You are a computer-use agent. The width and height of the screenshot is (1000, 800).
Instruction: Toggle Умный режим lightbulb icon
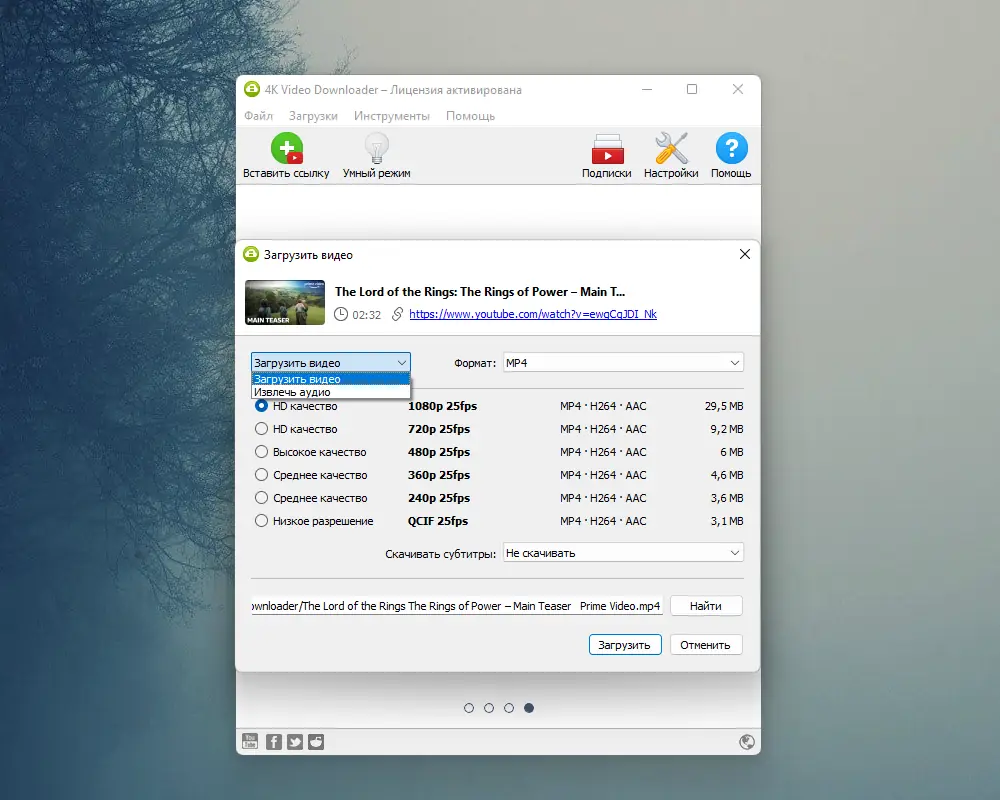pos(376,149)
